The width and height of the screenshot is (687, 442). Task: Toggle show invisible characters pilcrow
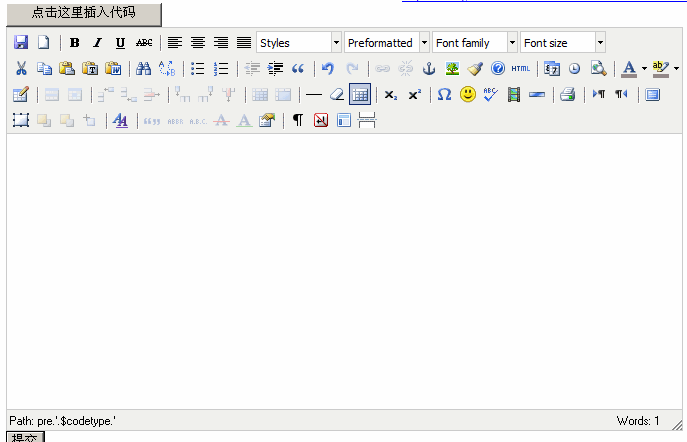click(x=298, y=120)
